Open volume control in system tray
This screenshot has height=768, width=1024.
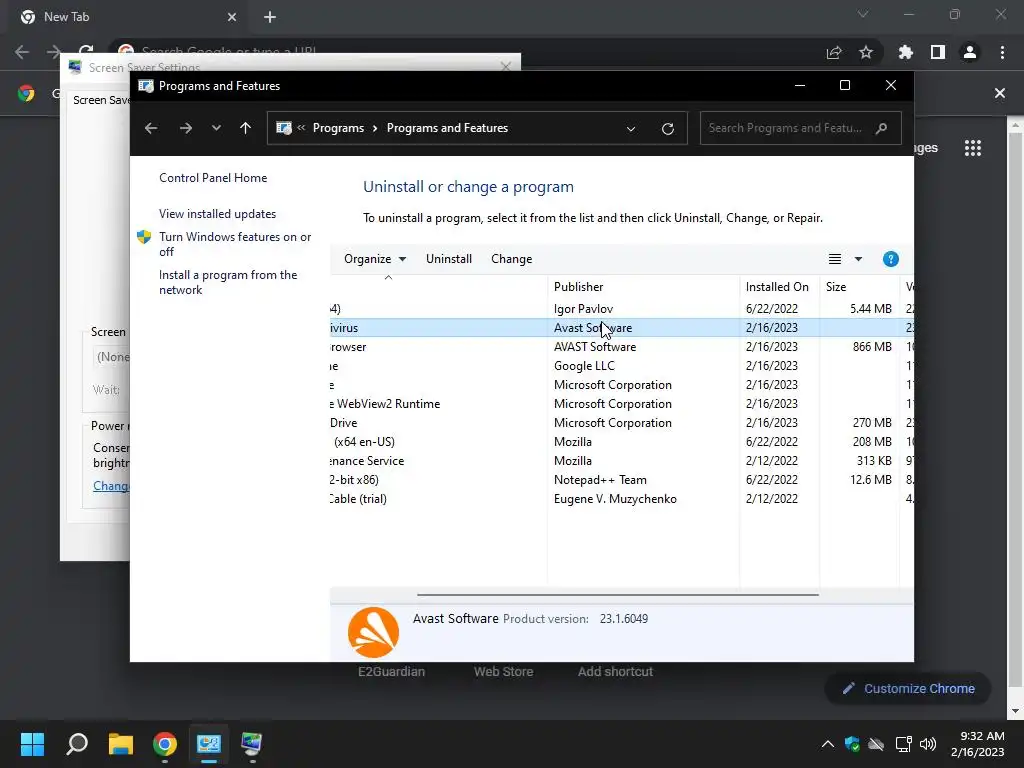click(x=927, y=744)
